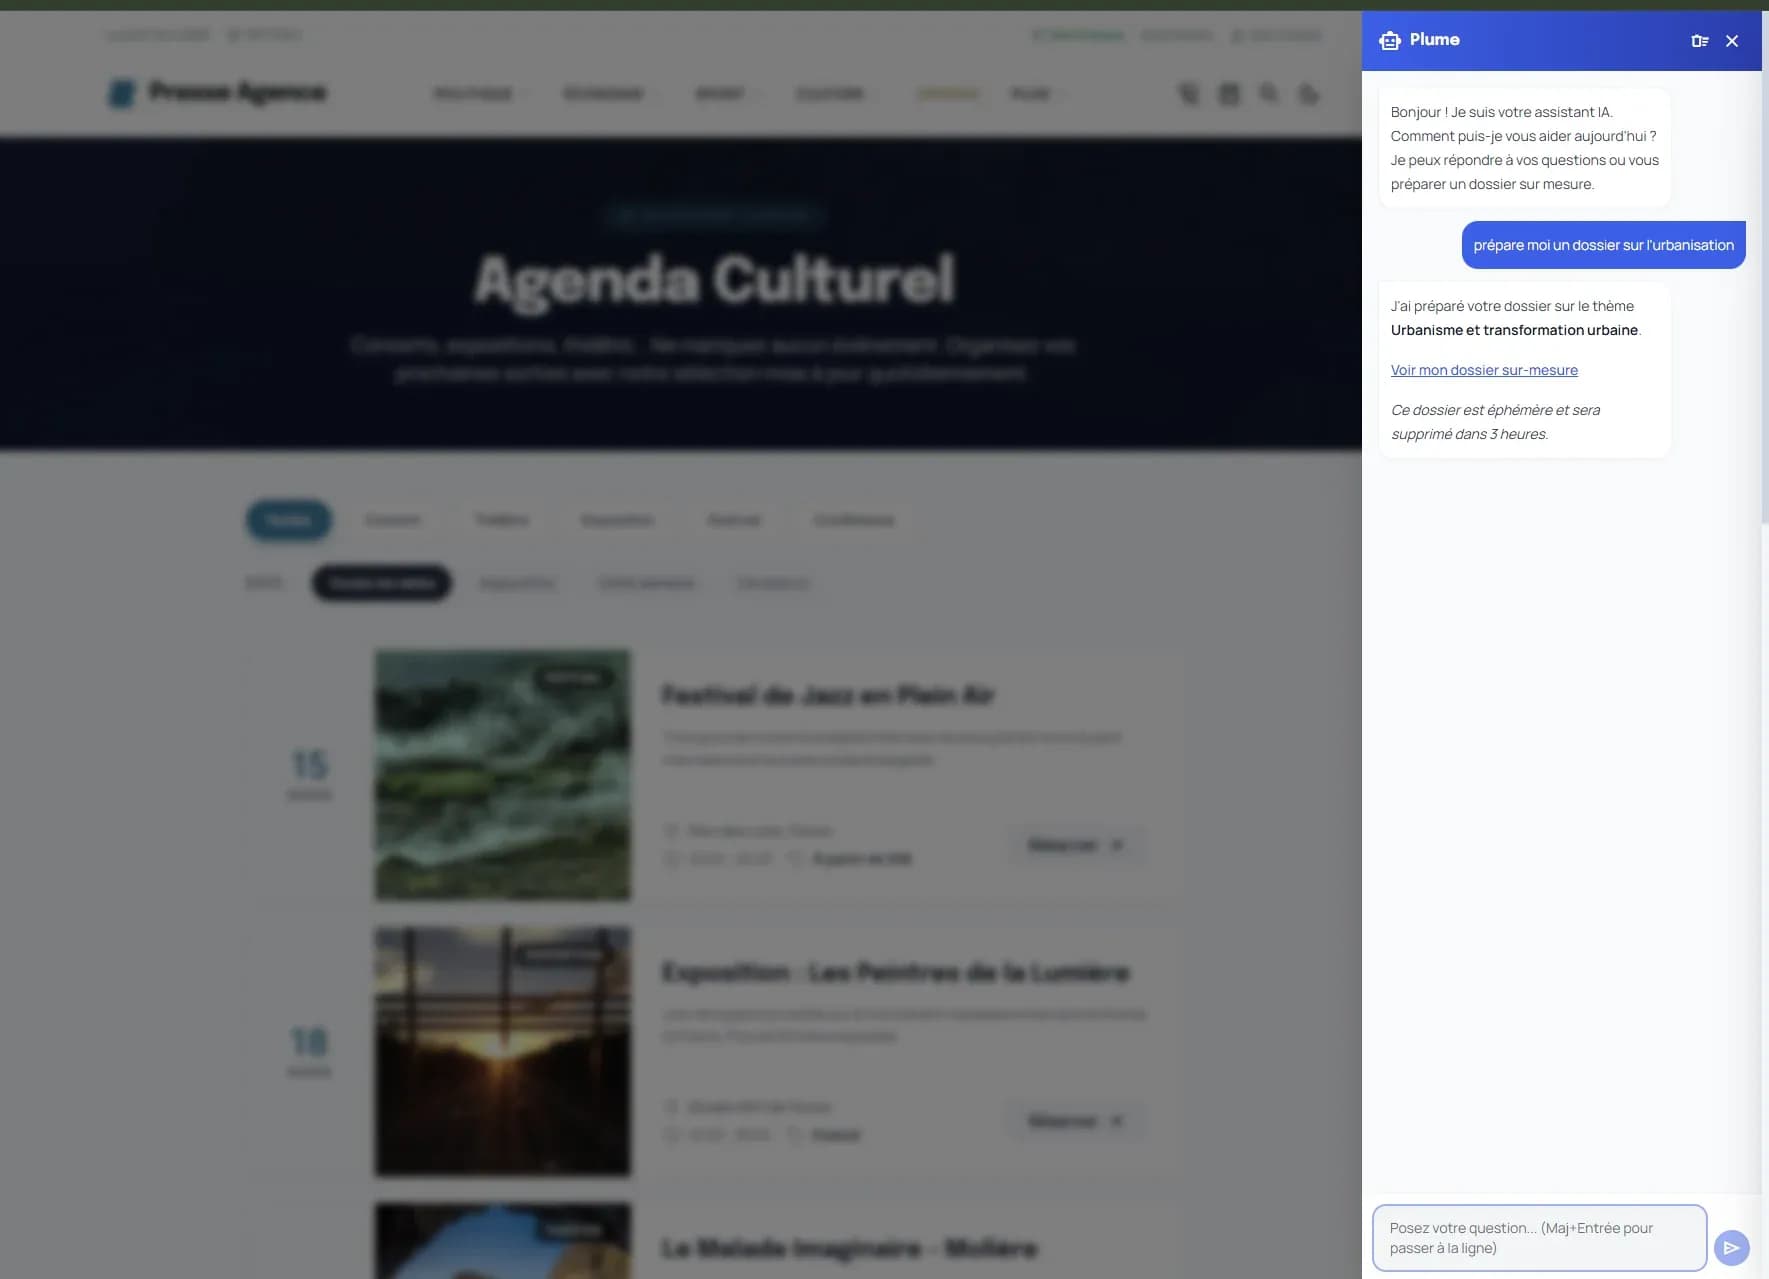
Task: Focus the 'Posez votre question' input field
Action: click(1539, 1238)
